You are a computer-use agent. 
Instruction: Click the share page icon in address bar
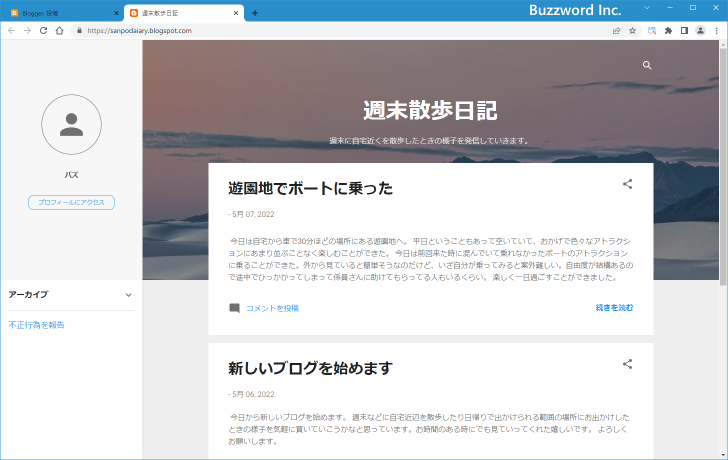(617, 31)
